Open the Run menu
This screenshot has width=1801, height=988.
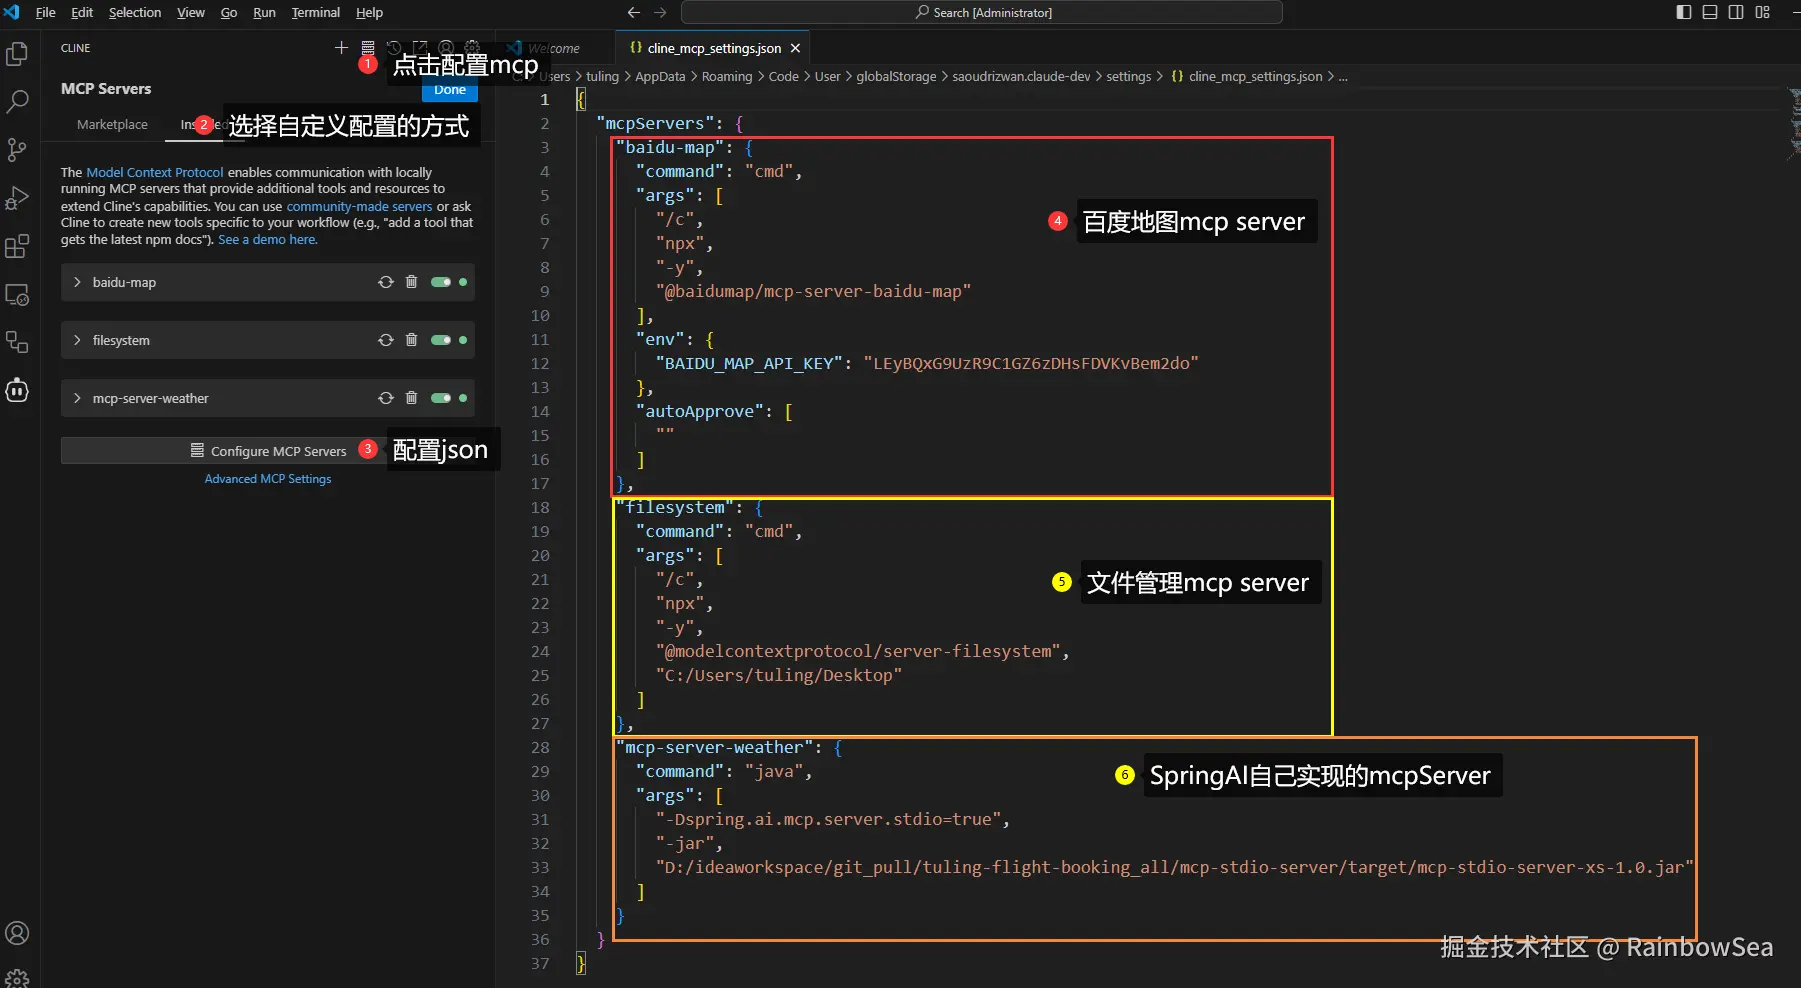tap(264, 12)
